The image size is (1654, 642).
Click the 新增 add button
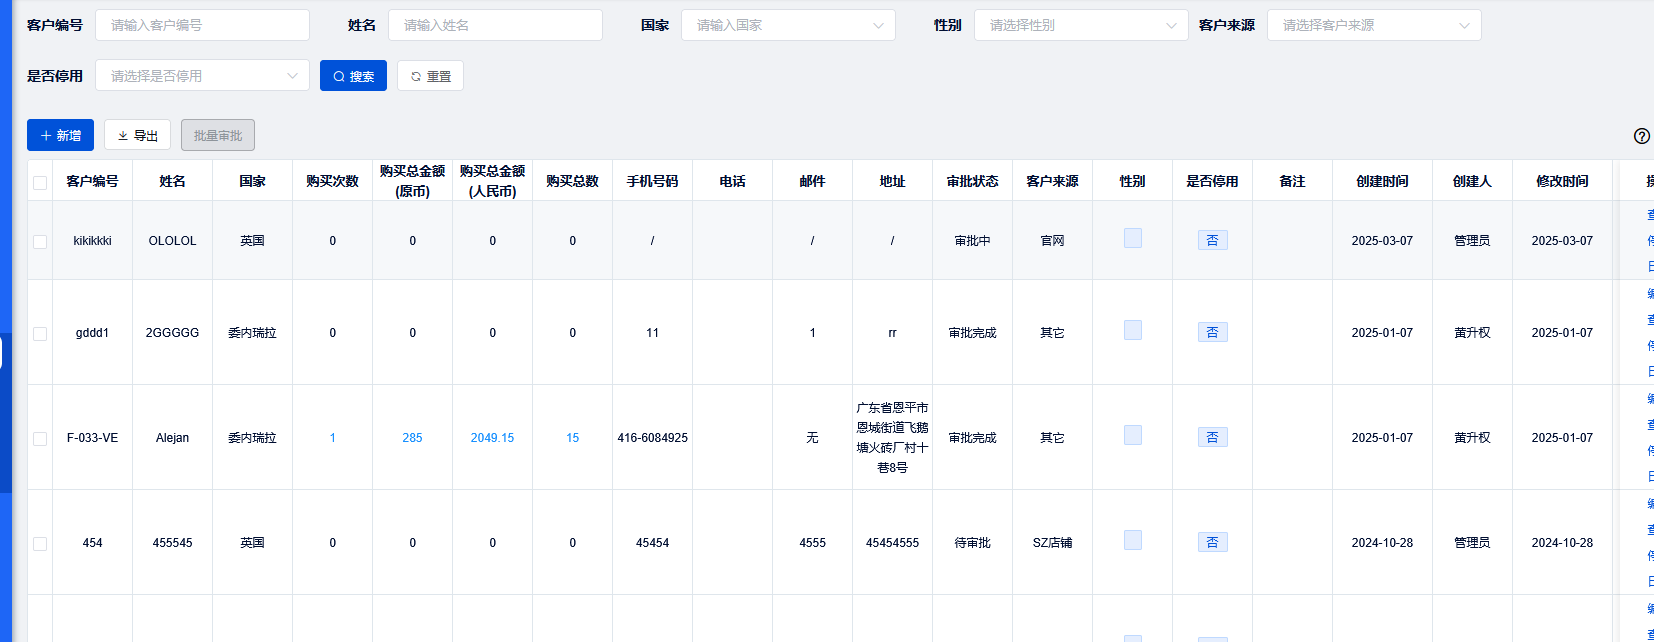click(x=60, y=135)
